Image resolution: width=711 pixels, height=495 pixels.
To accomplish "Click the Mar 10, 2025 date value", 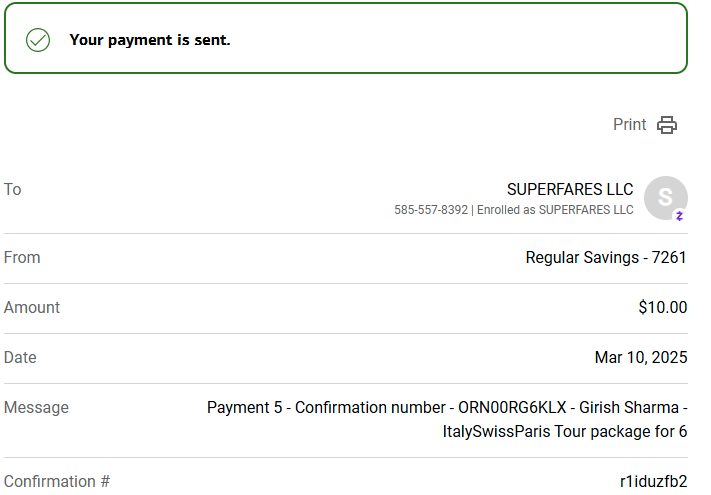I will pos(641,357).
